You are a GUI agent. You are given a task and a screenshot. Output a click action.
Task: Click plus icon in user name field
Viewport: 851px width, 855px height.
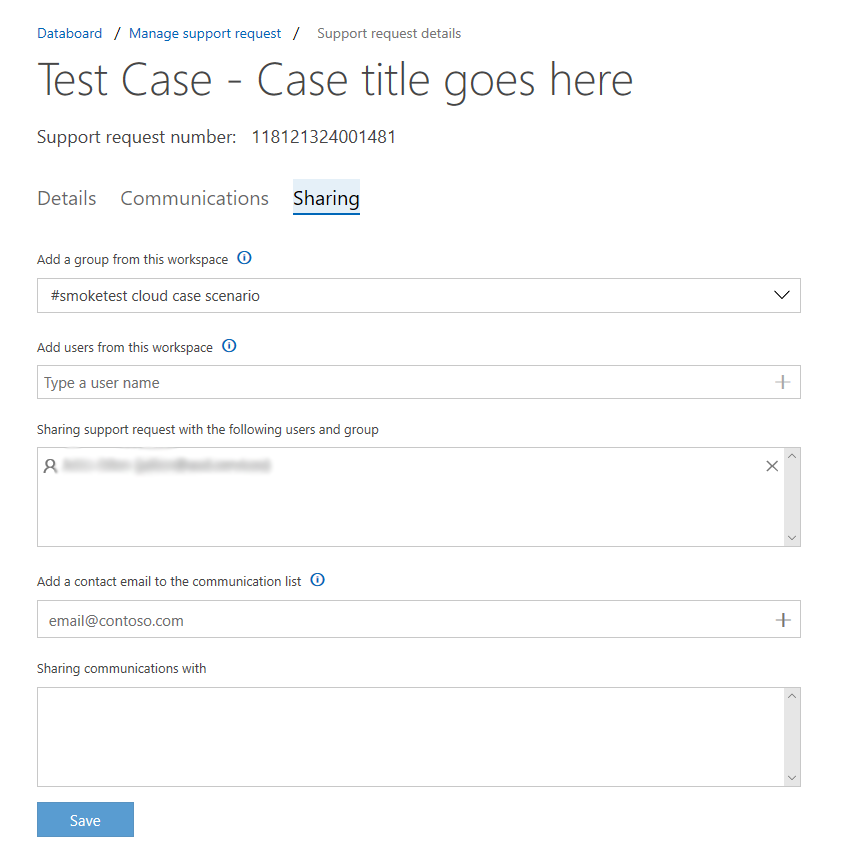click(782, 382)
